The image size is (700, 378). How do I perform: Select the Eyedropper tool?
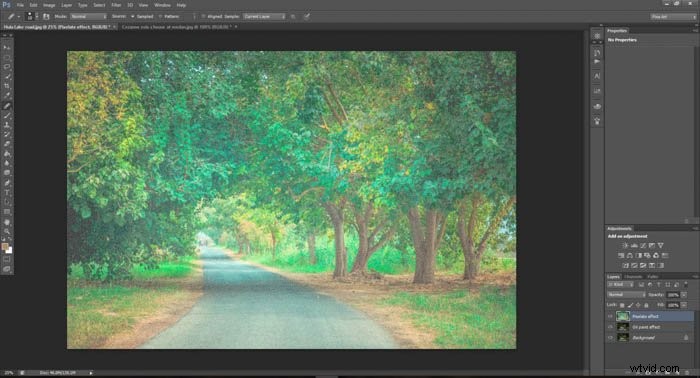(x=7, y=96)
